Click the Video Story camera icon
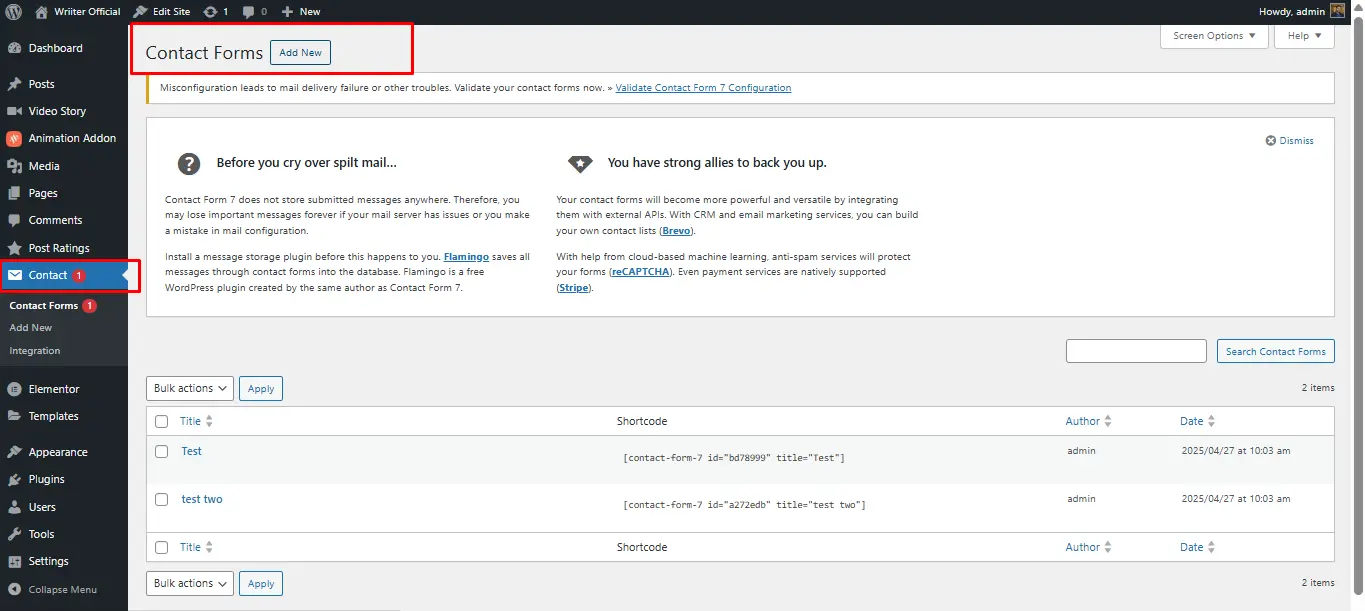Screen dimensions: 1365x611 14,111
